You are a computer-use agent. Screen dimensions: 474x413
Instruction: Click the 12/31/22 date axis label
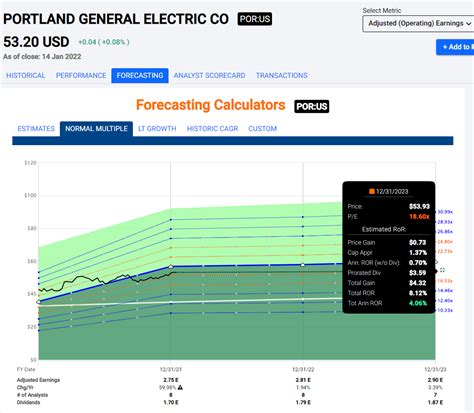pos(303,369)
